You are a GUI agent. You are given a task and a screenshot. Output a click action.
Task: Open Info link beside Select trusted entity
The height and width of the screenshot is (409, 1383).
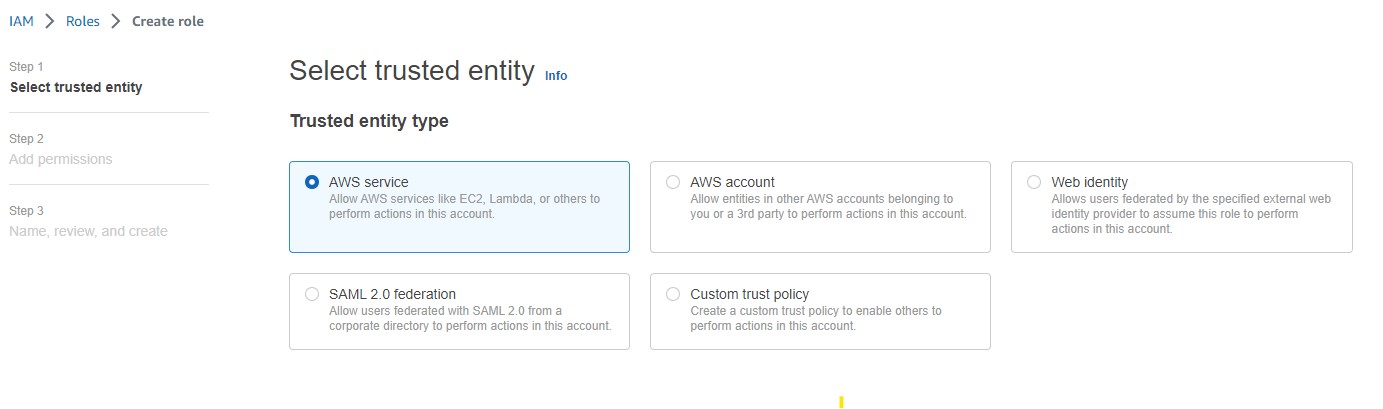coord(556,75)
